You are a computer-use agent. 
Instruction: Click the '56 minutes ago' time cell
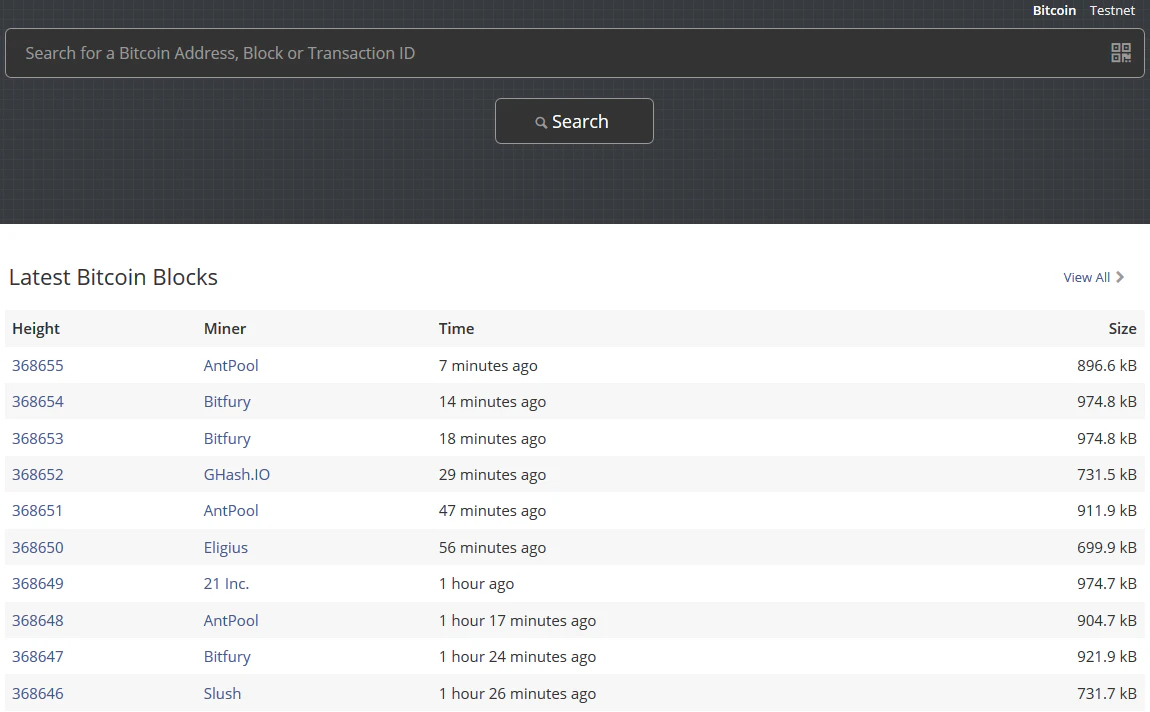(x=492, y=547)
